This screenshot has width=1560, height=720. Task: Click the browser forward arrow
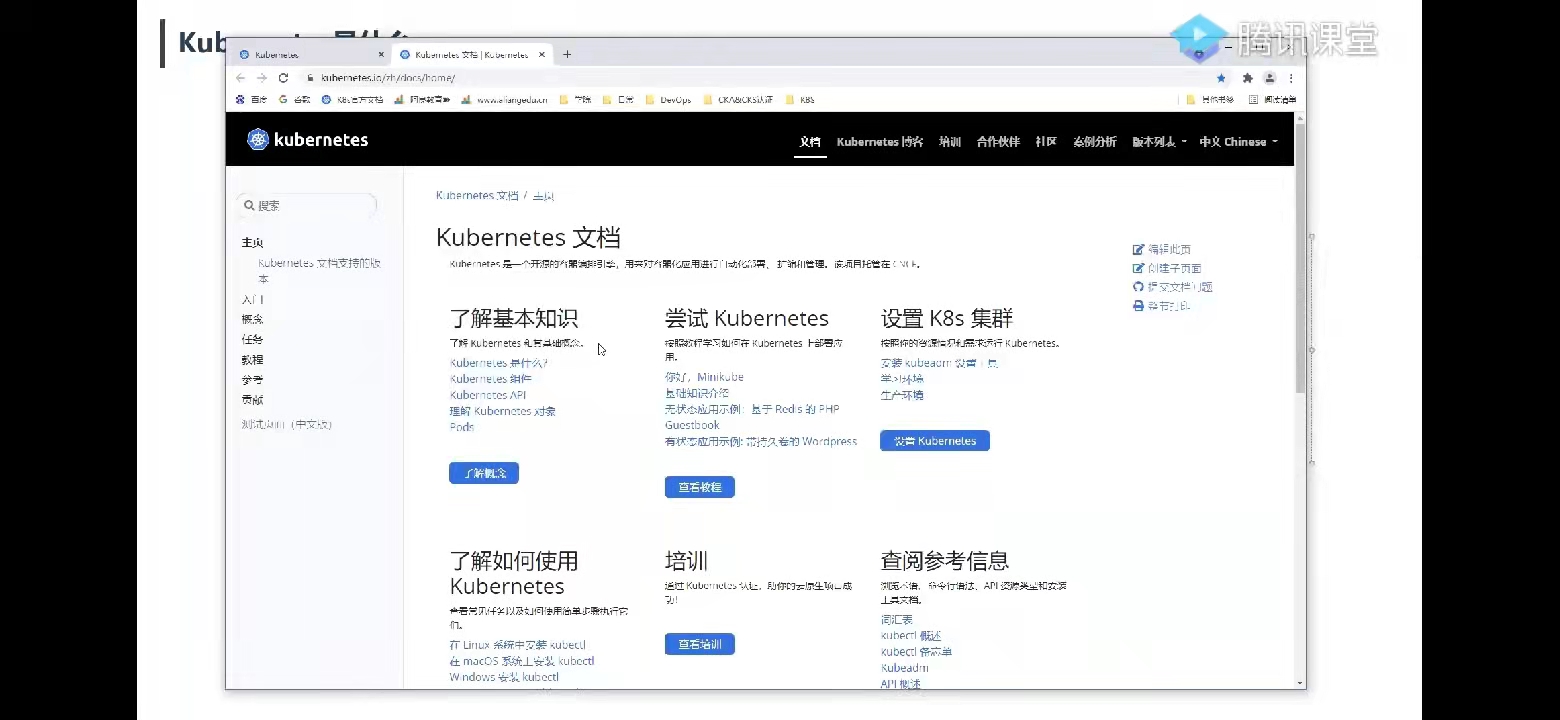(x=262, y=78)
